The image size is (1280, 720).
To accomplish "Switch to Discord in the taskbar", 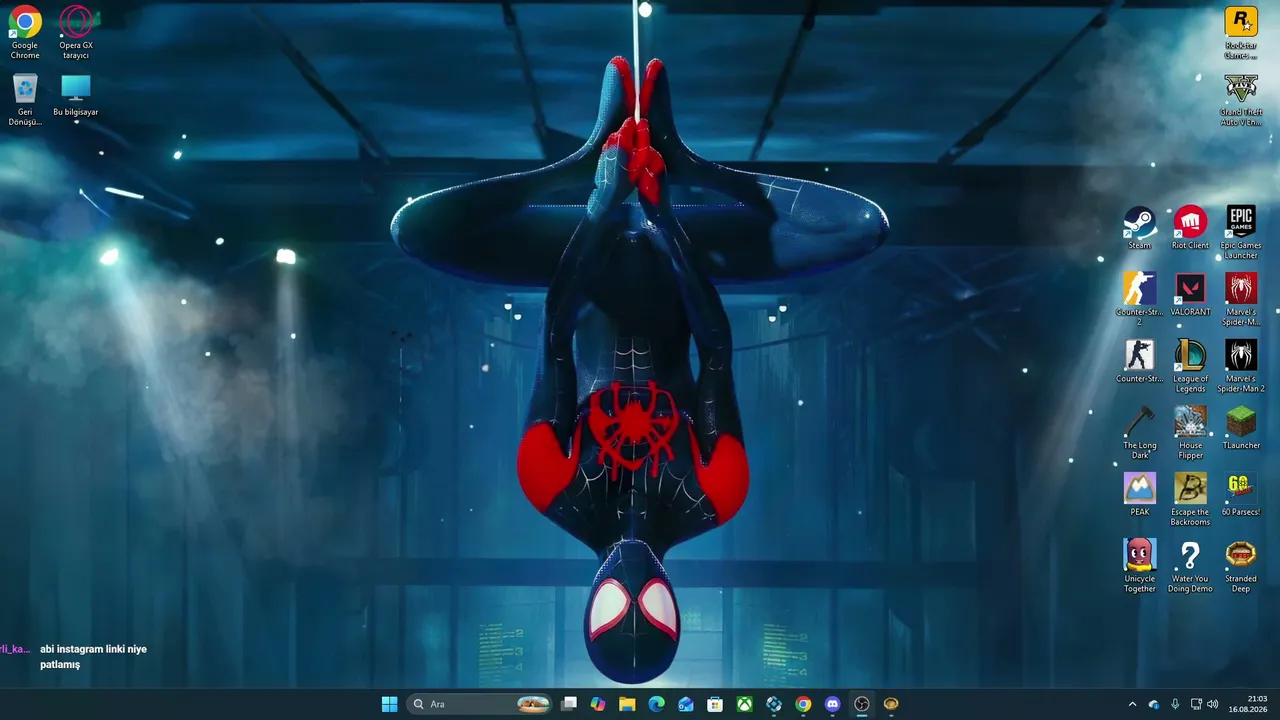I will (832, 704).
